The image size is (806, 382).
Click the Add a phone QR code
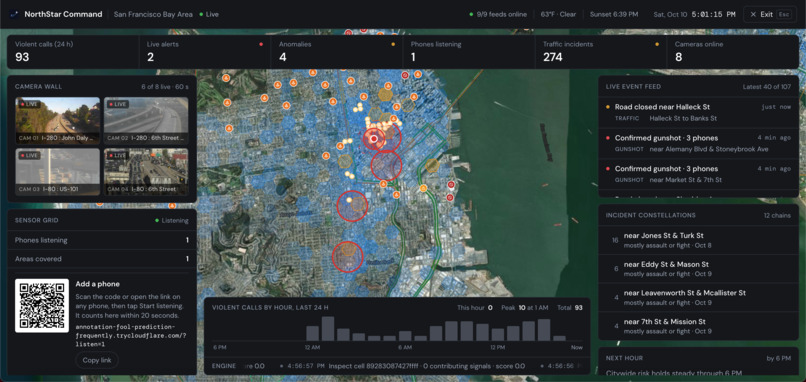point(42,305)
